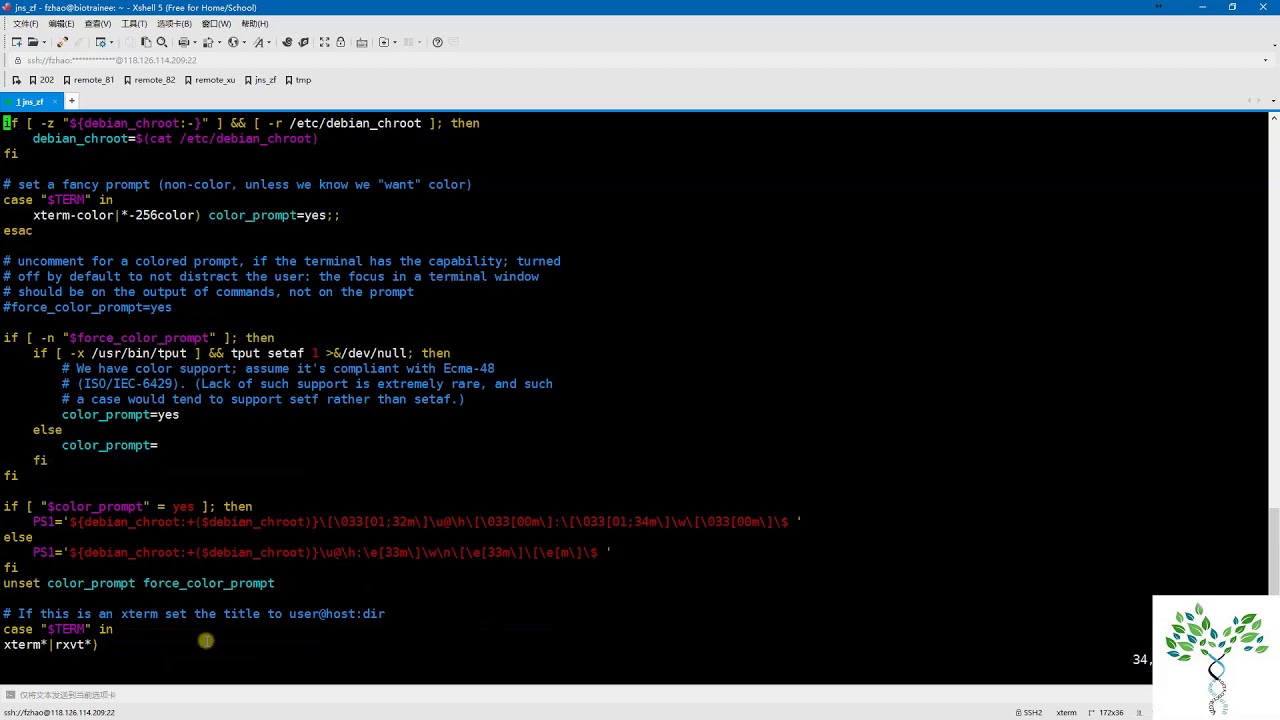
Task: Open the remote_81 session bookmark
Action: click(x=88, y=80)
